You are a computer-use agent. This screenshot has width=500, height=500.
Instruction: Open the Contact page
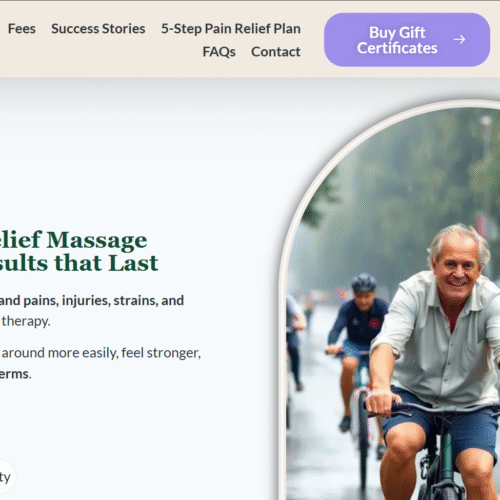point(276,52)
